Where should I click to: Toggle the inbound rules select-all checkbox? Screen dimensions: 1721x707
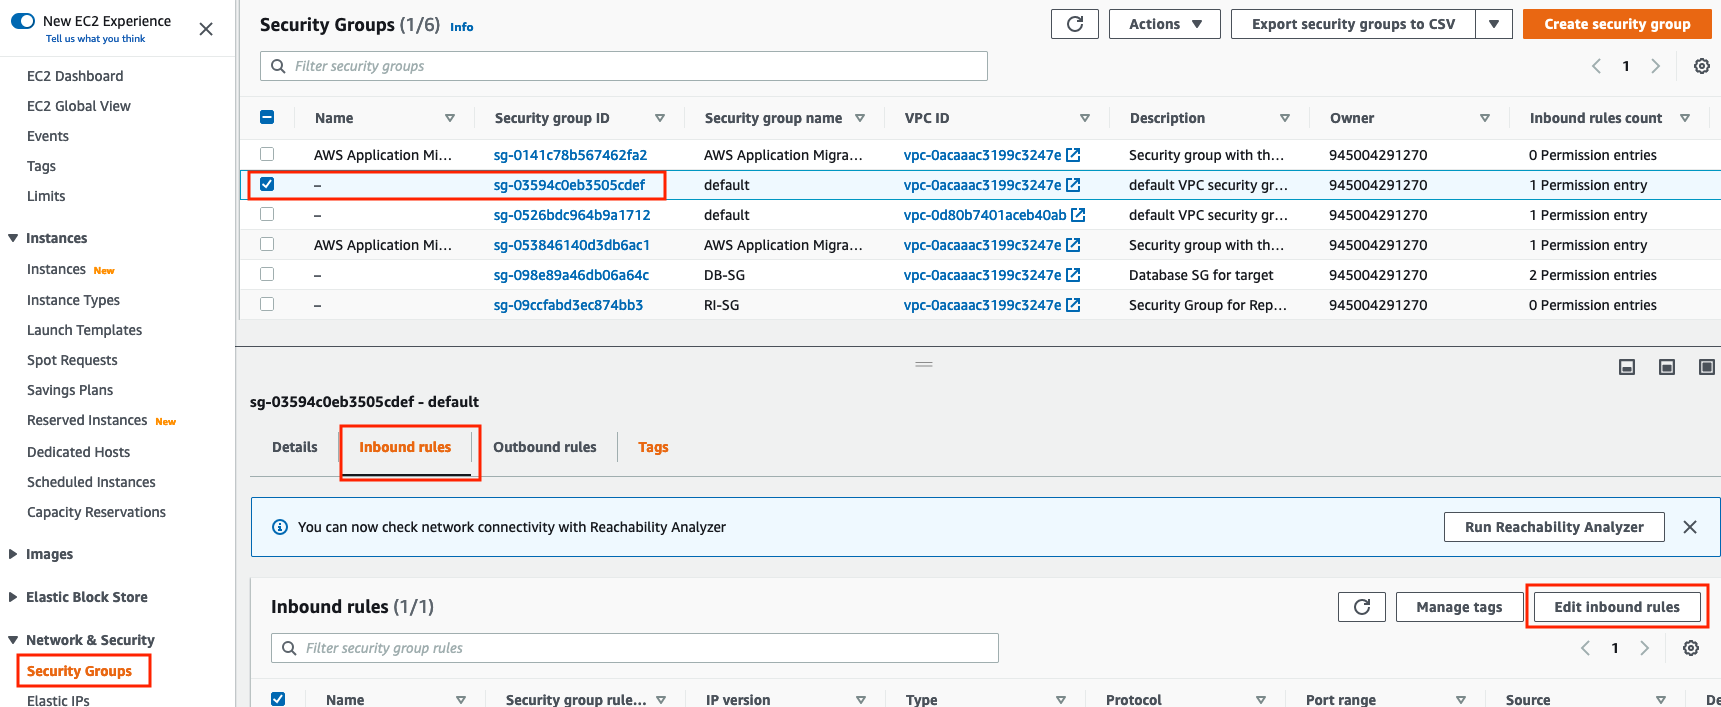pos(278,699)
